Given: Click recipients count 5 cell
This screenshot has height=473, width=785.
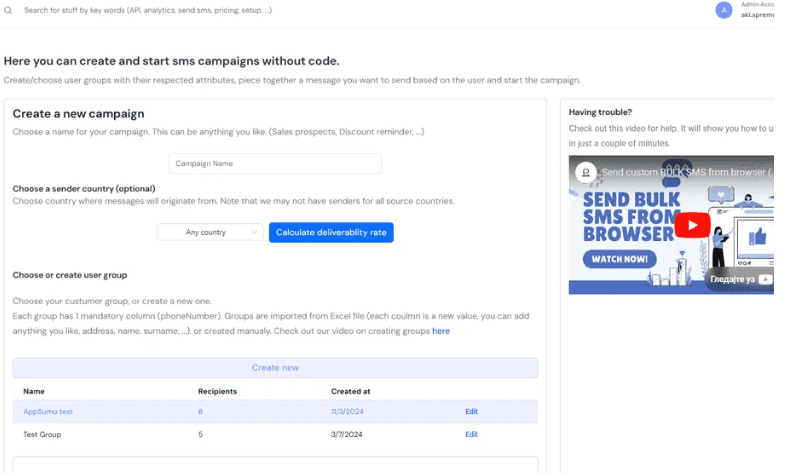Looking at the screenshot, I should [200, 434].
